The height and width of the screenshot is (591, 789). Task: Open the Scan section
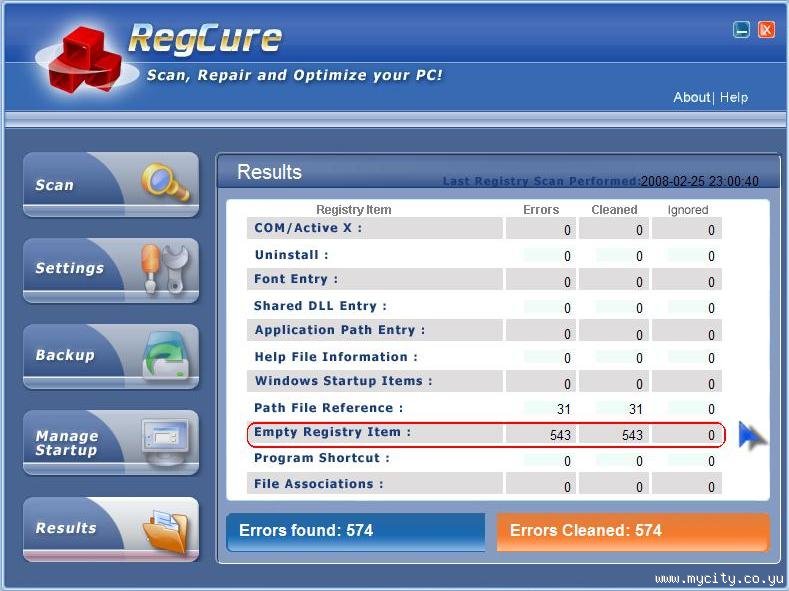[x=111, y=185]
